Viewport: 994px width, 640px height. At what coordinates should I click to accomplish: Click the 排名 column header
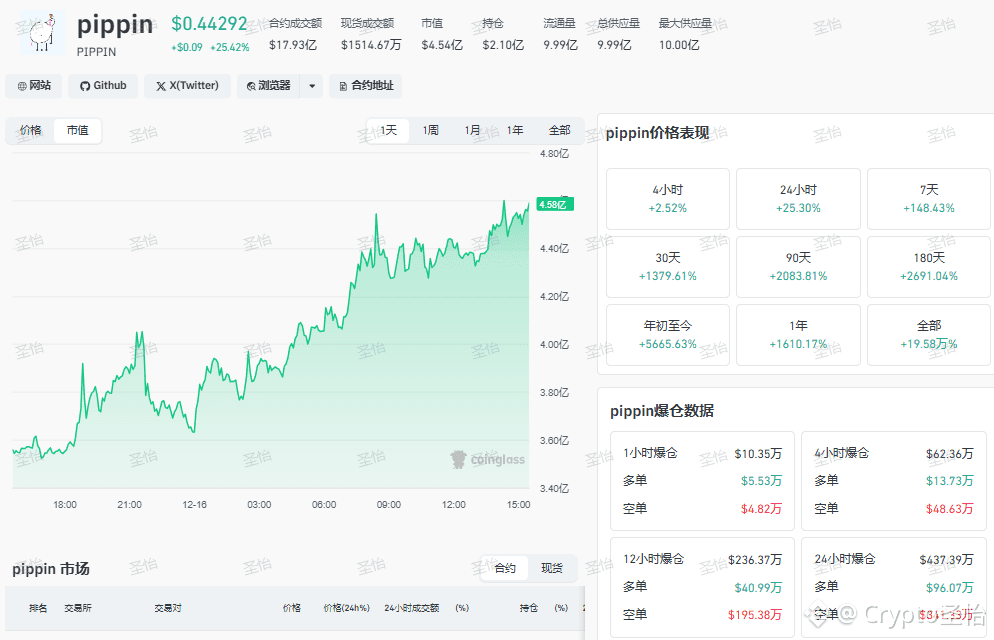coord(38,608)
